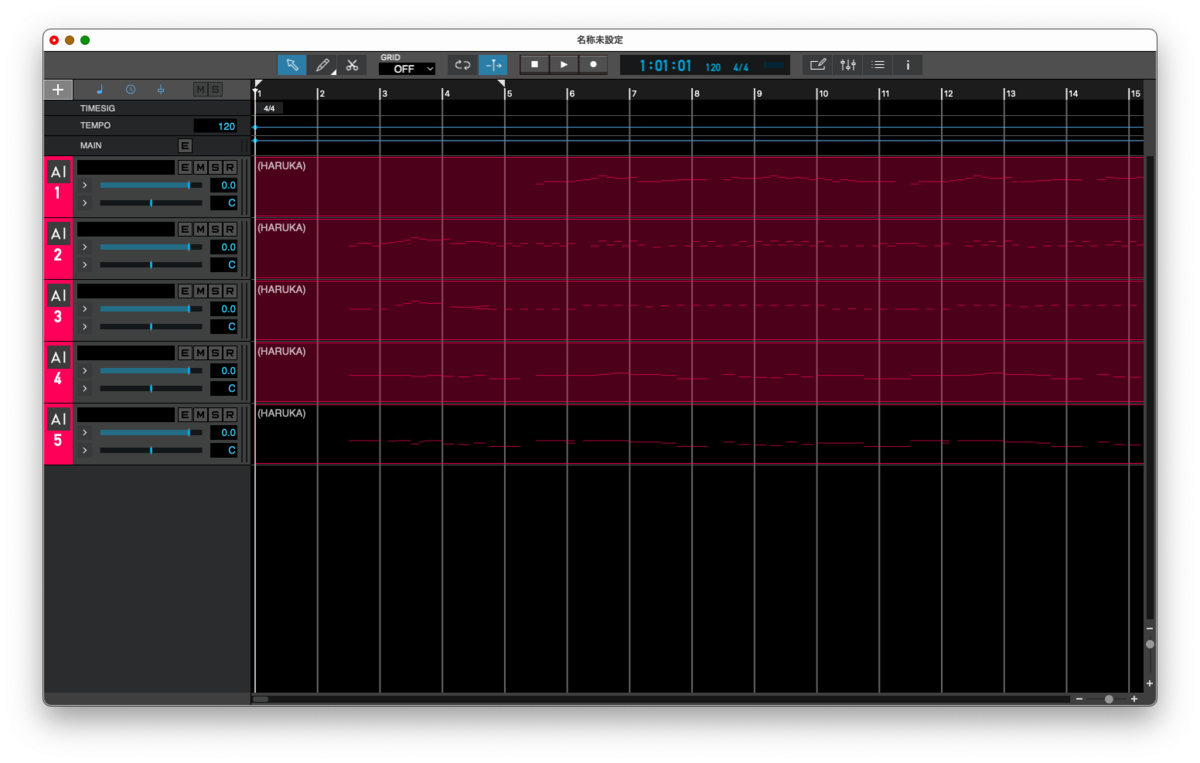This screenshot has height=763, width=1200.
Task: Open effects with track 4's E button
Action: point(185,353)
